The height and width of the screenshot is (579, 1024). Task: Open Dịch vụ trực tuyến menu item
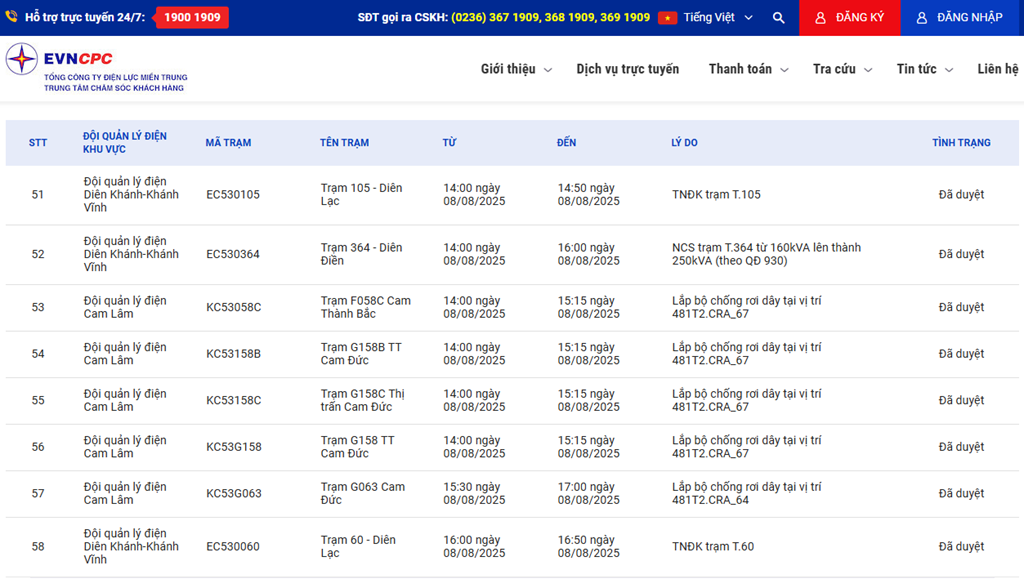pyautogui.click(x=627, y=69)
